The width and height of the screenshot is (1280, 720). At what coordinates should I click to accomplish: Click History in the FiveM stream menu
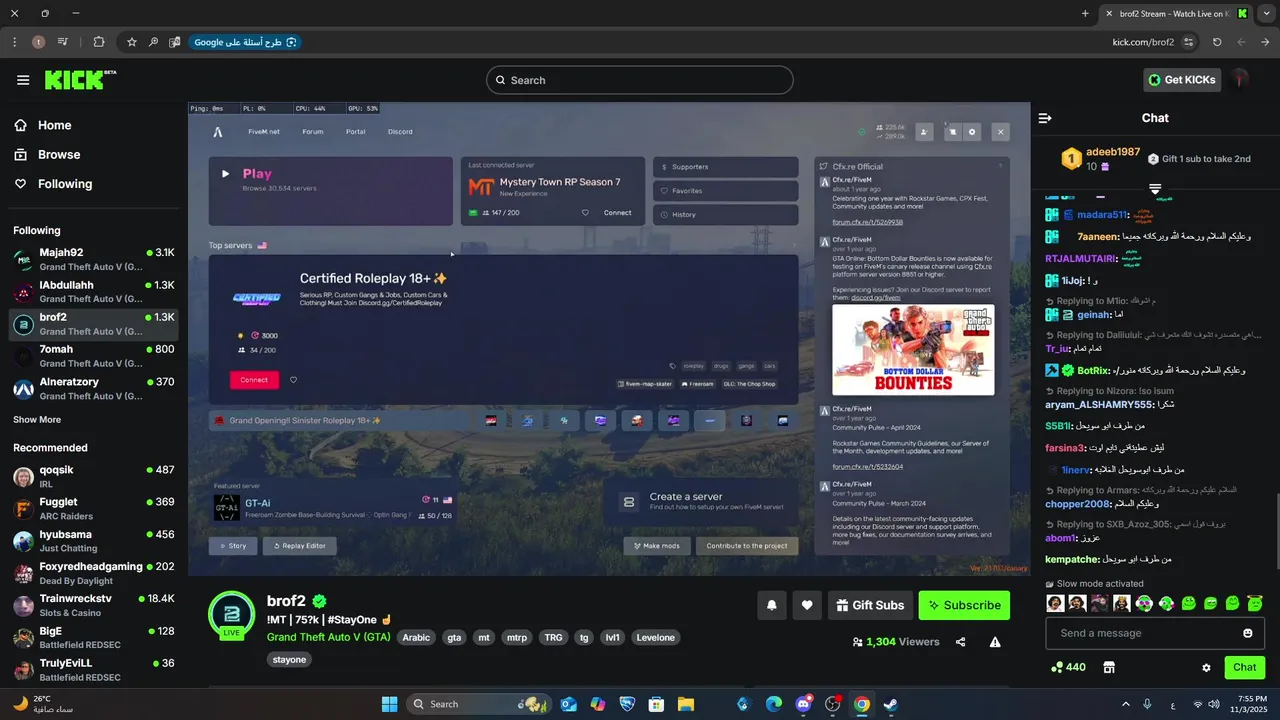[726, 215]
